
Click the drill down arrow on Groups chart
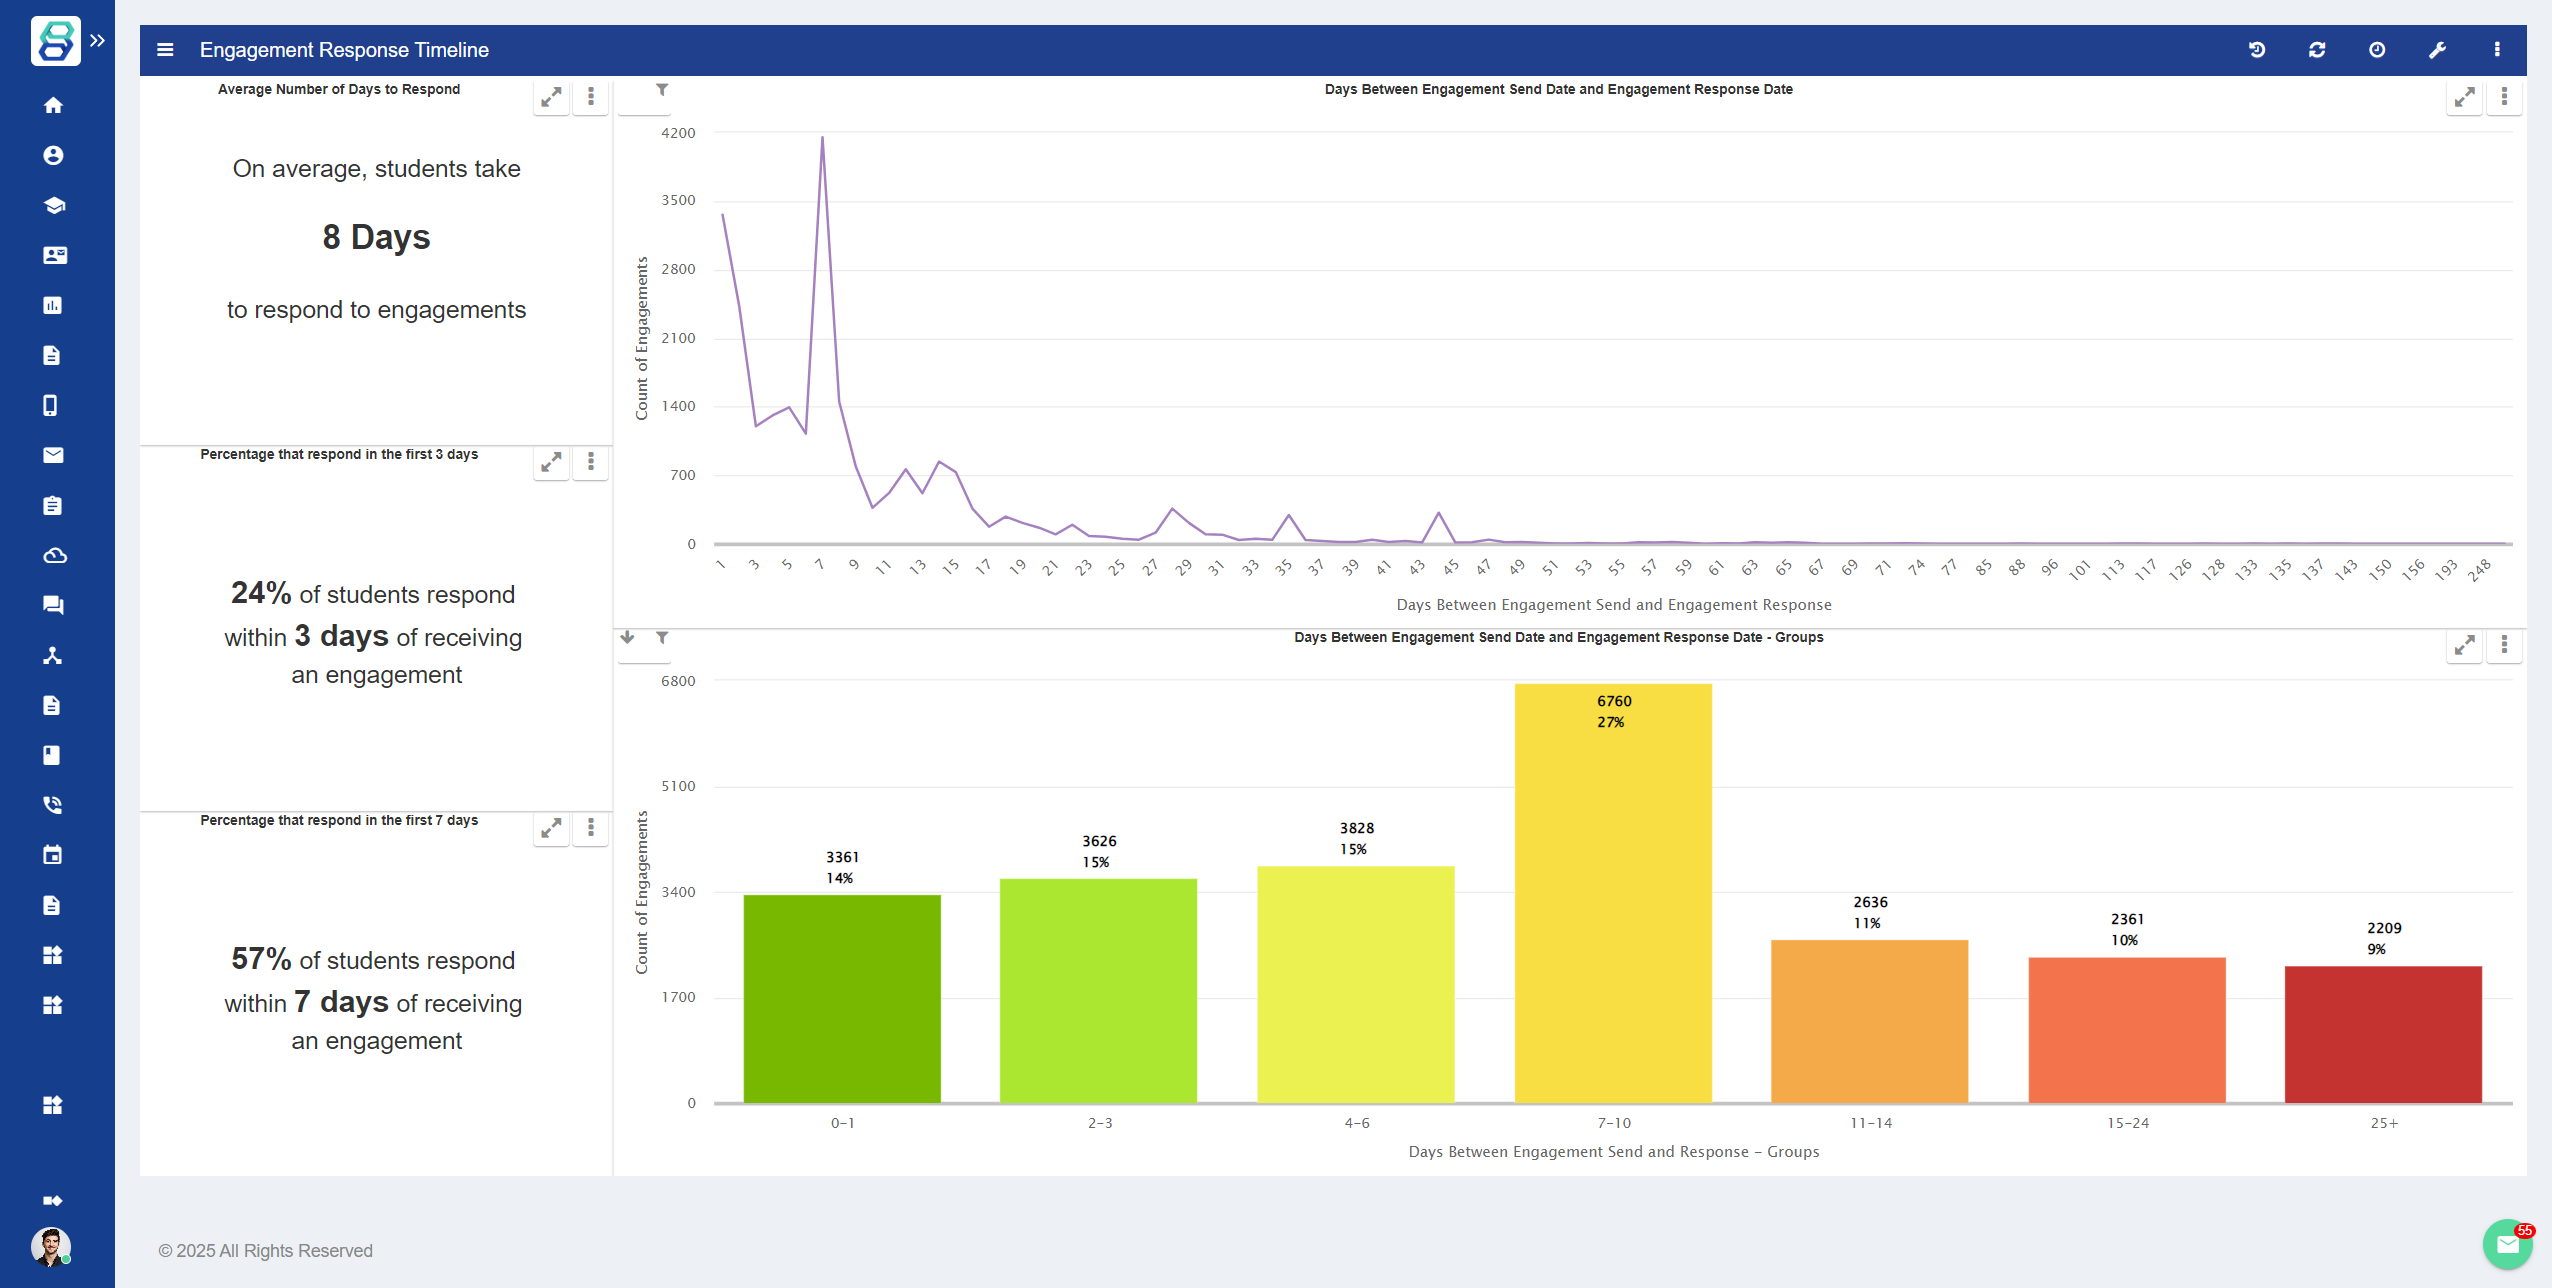tap(627, 637)
